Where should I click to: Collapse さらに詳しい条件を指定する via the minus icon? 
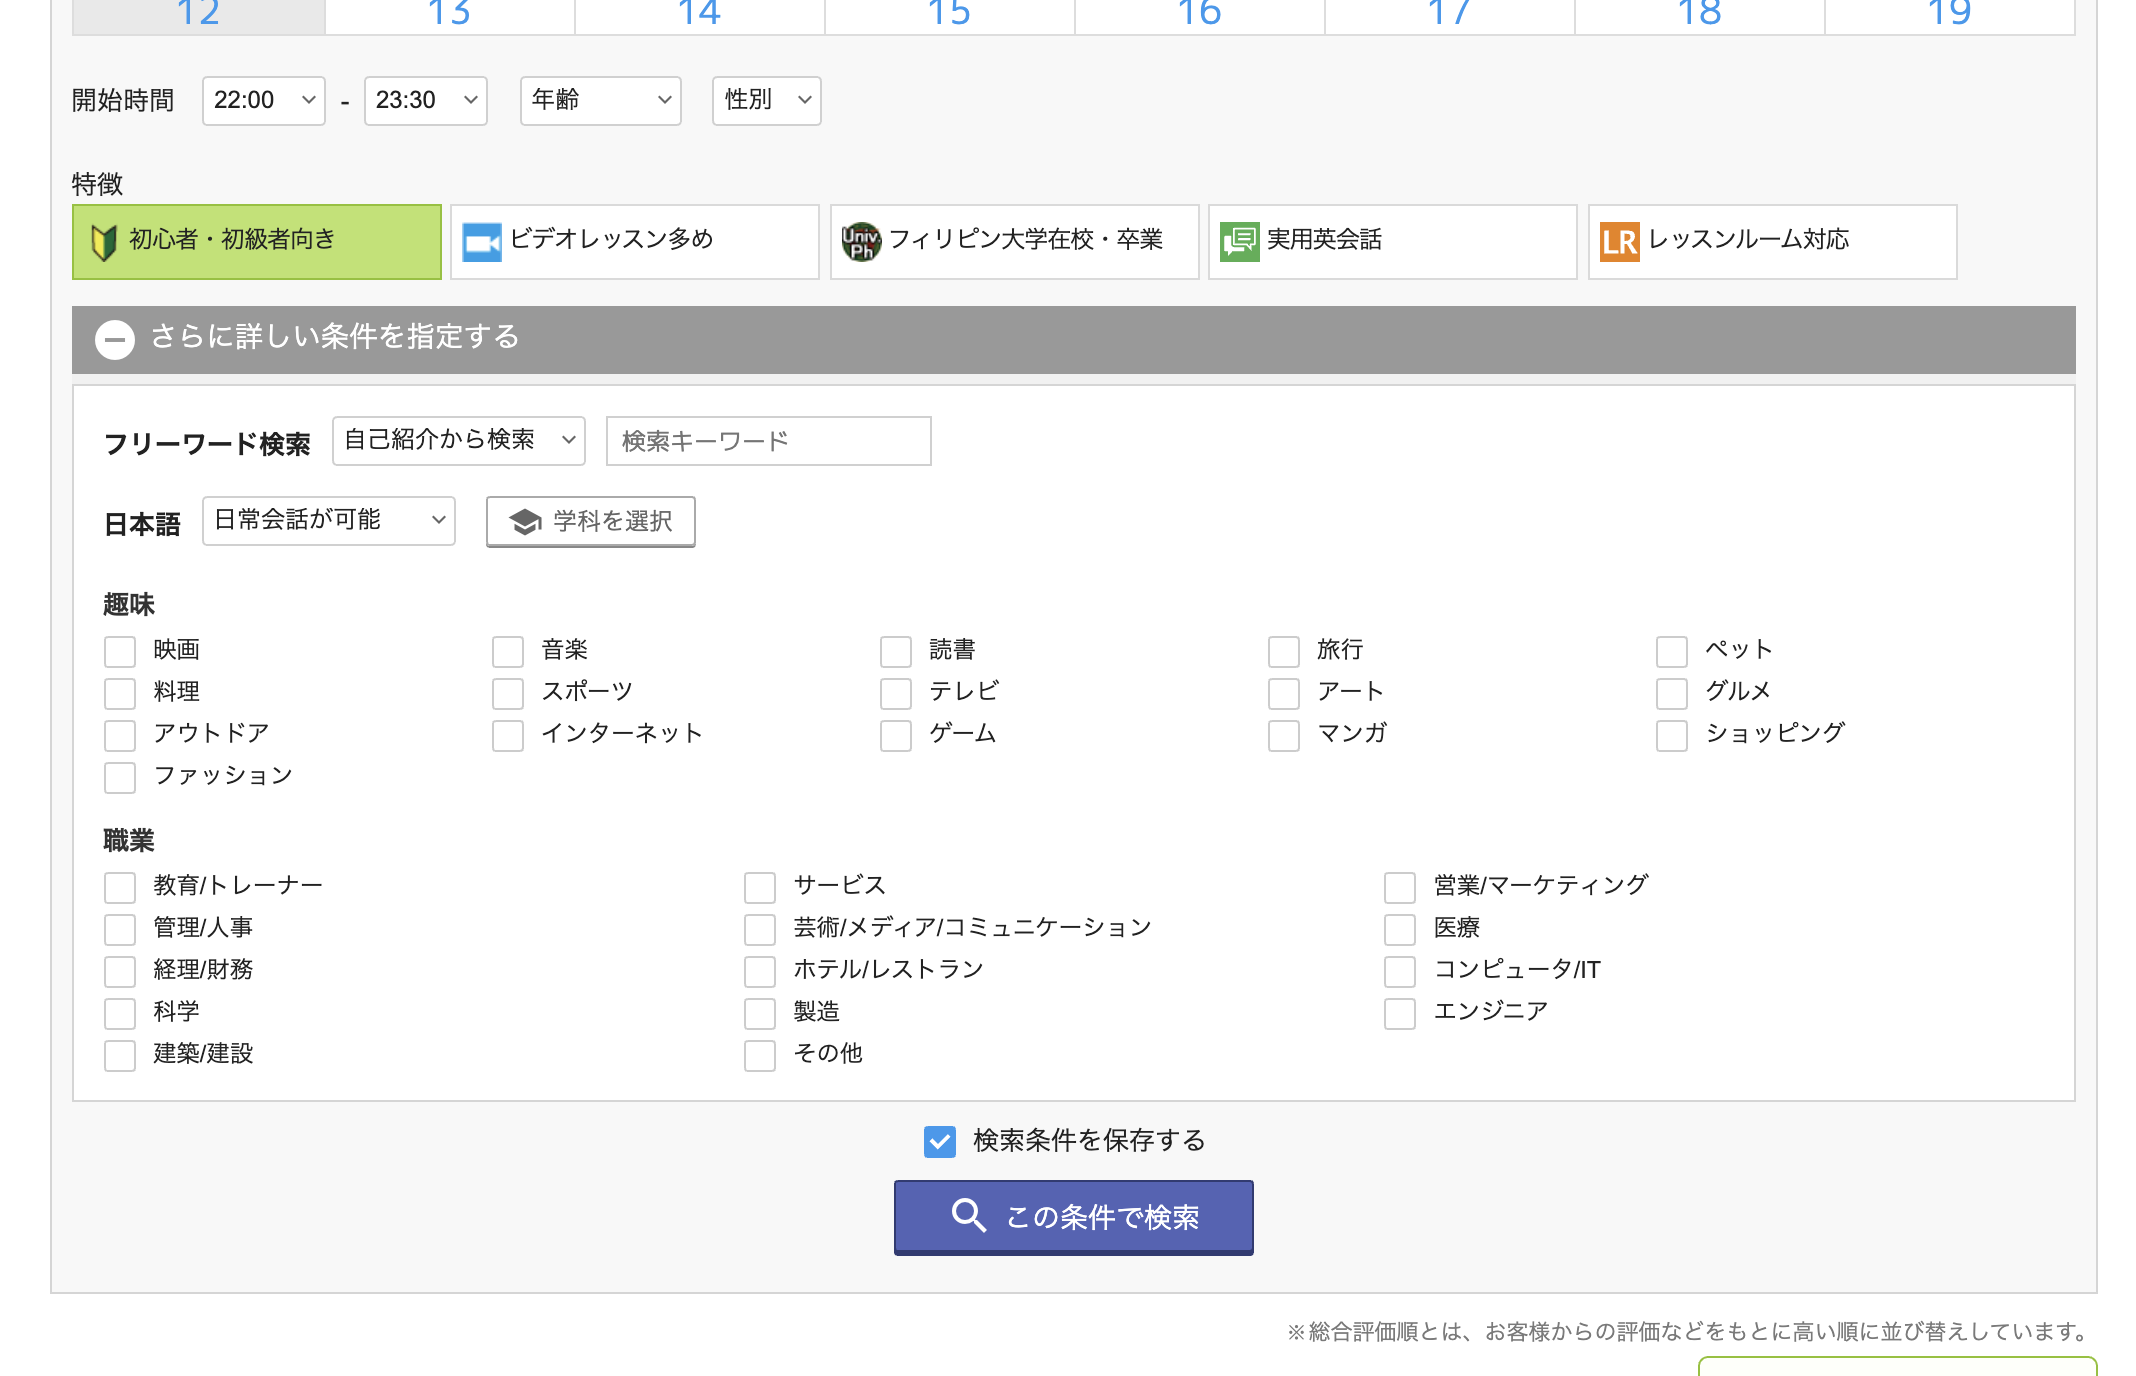coord(115,339)
